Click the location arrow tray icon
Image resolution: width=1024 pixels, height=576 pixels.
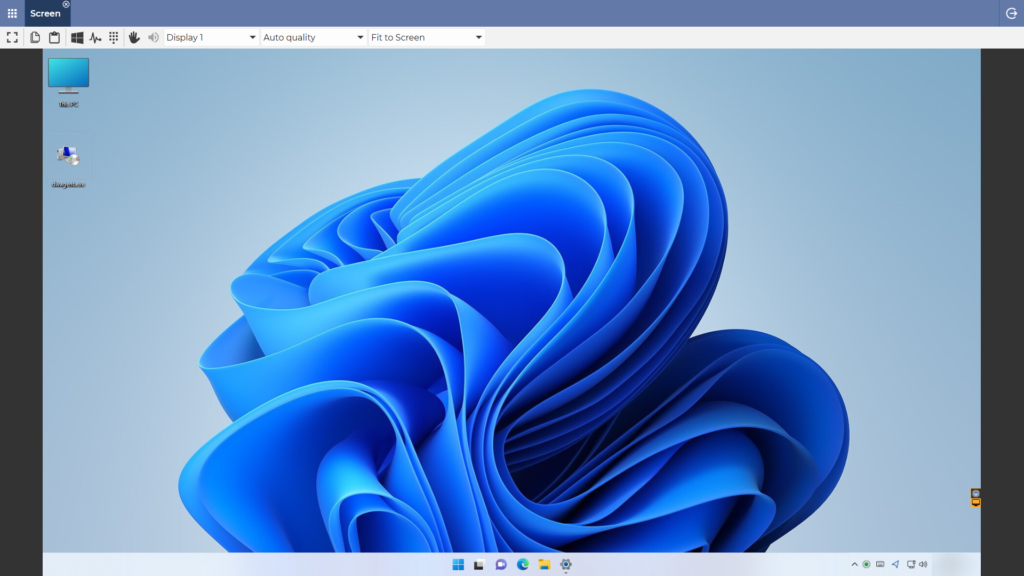895,564
